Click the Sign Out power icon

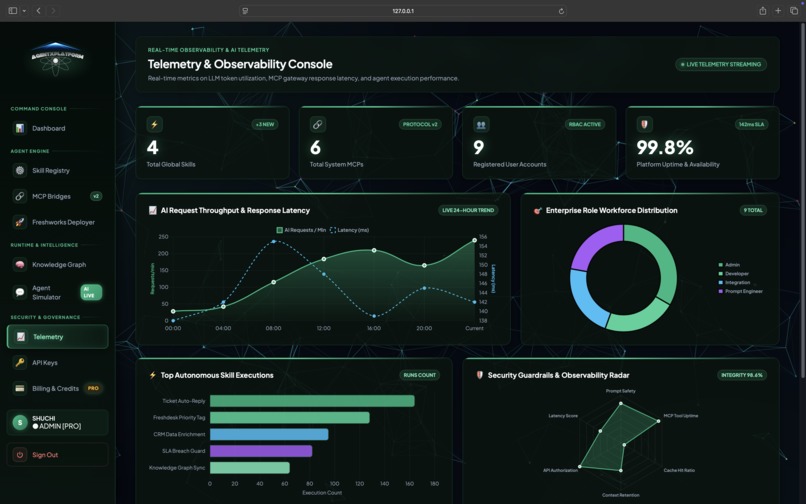[20, 455]
